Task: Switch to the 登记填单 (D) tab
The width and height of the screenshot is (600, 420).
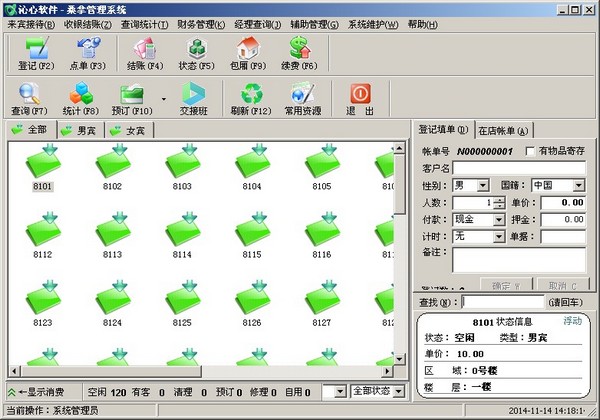Action: coord(443,130)
